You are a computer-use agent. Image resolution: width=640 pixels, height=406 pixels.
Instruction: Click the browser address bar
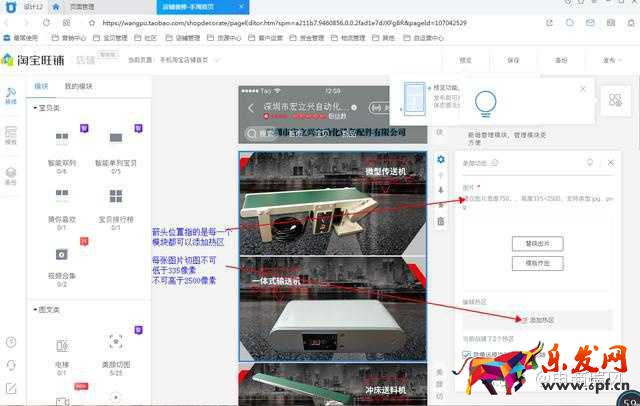(x=300, y=21)
